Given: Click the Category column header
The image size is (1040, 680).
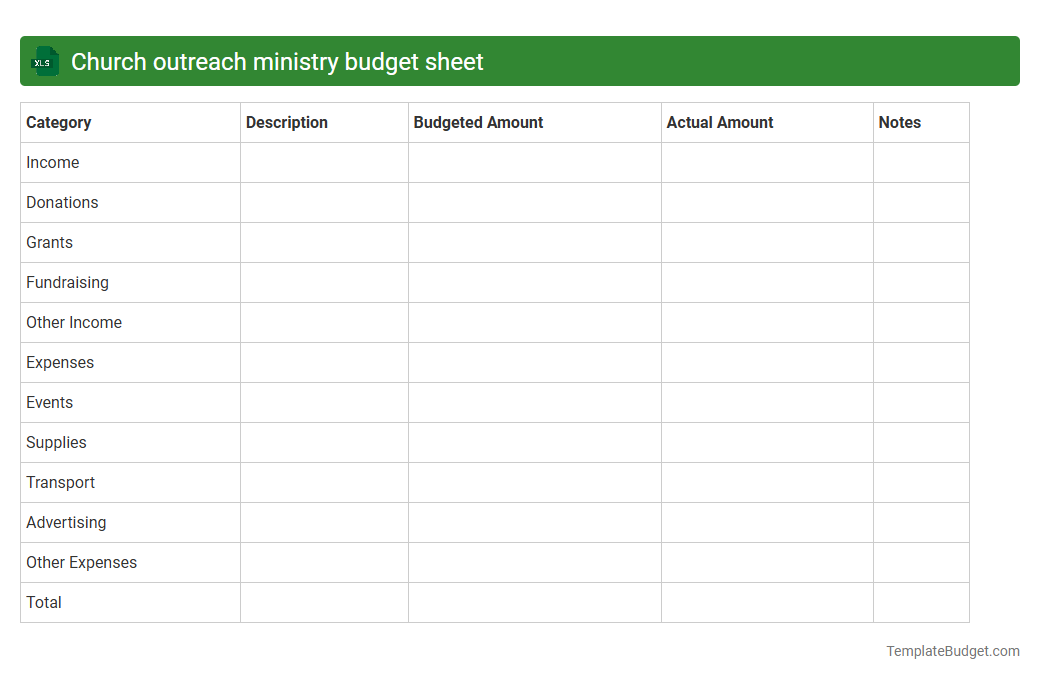Looking at the screenshot, I should tap(58, 122).
